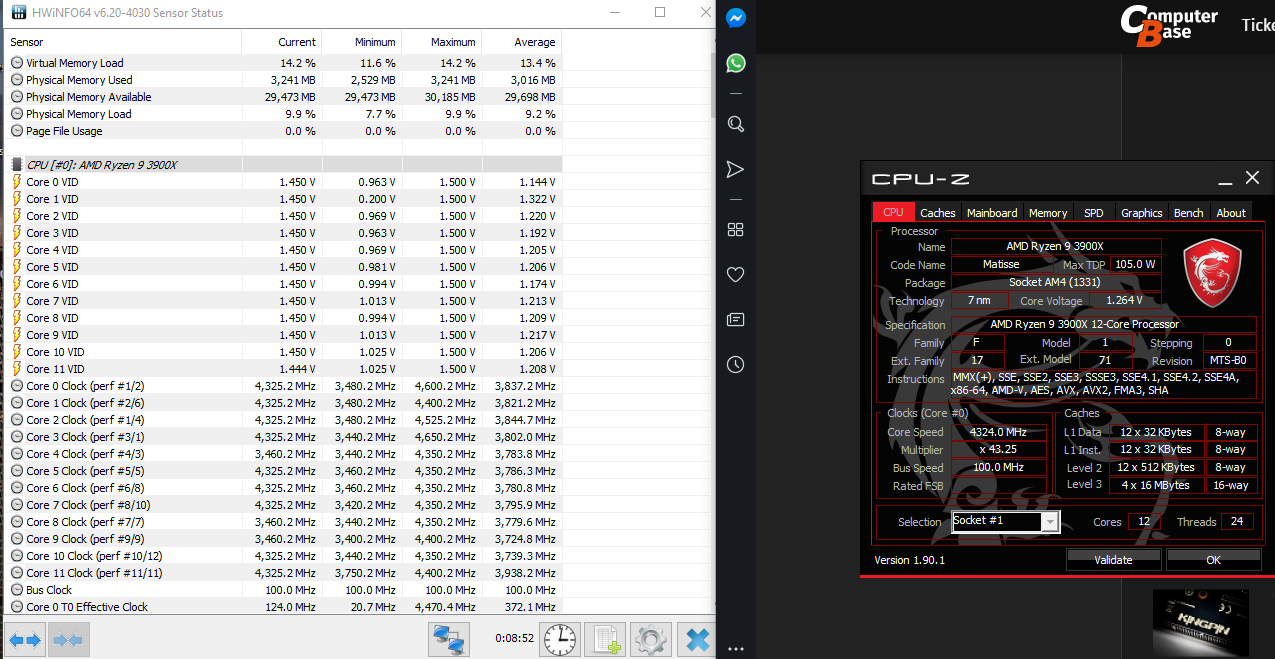The height and width of the screenshot is (659, 1275).
Task: Select the Core 11 Clock (perf #11/11) row
Action: [282, 573]
